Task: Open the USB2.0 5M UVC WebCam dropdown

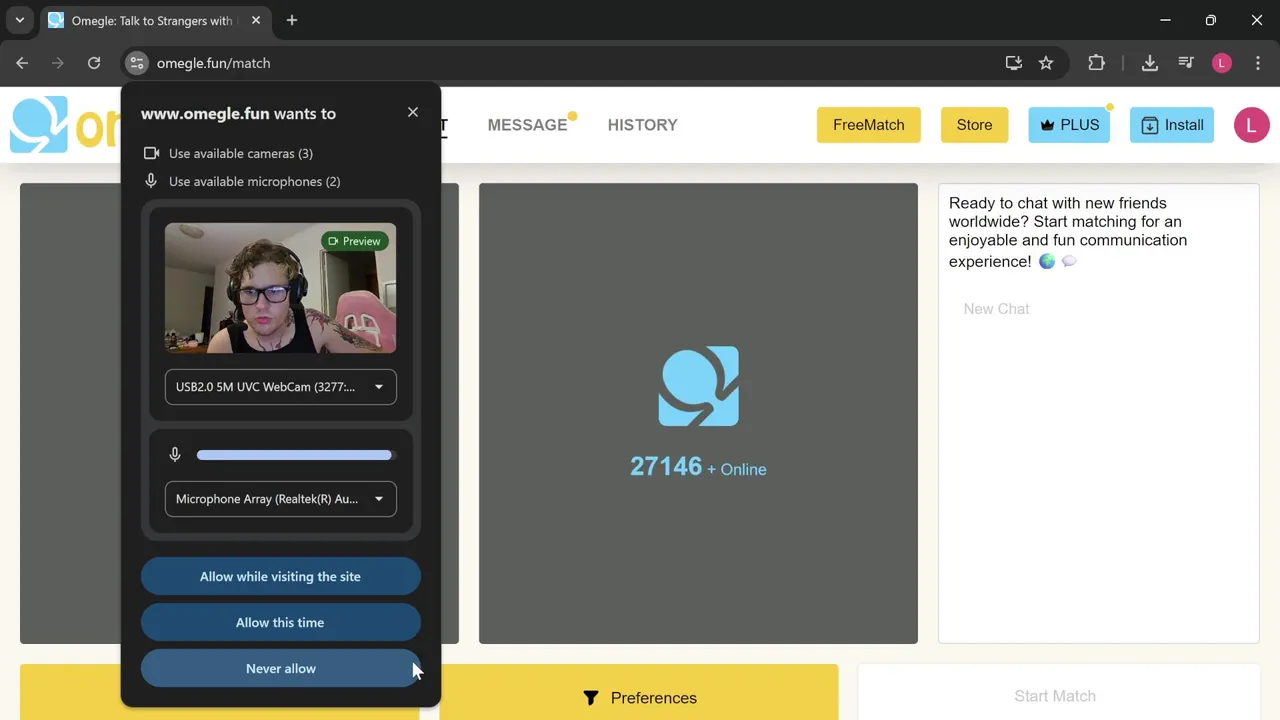Action: click(x=280, y=387)
